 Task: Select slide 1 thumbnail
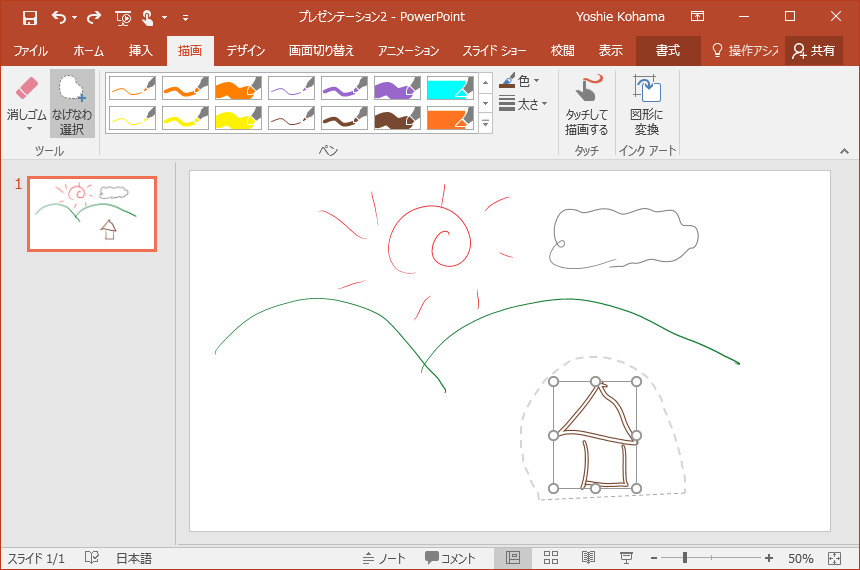tap(92, 214)
